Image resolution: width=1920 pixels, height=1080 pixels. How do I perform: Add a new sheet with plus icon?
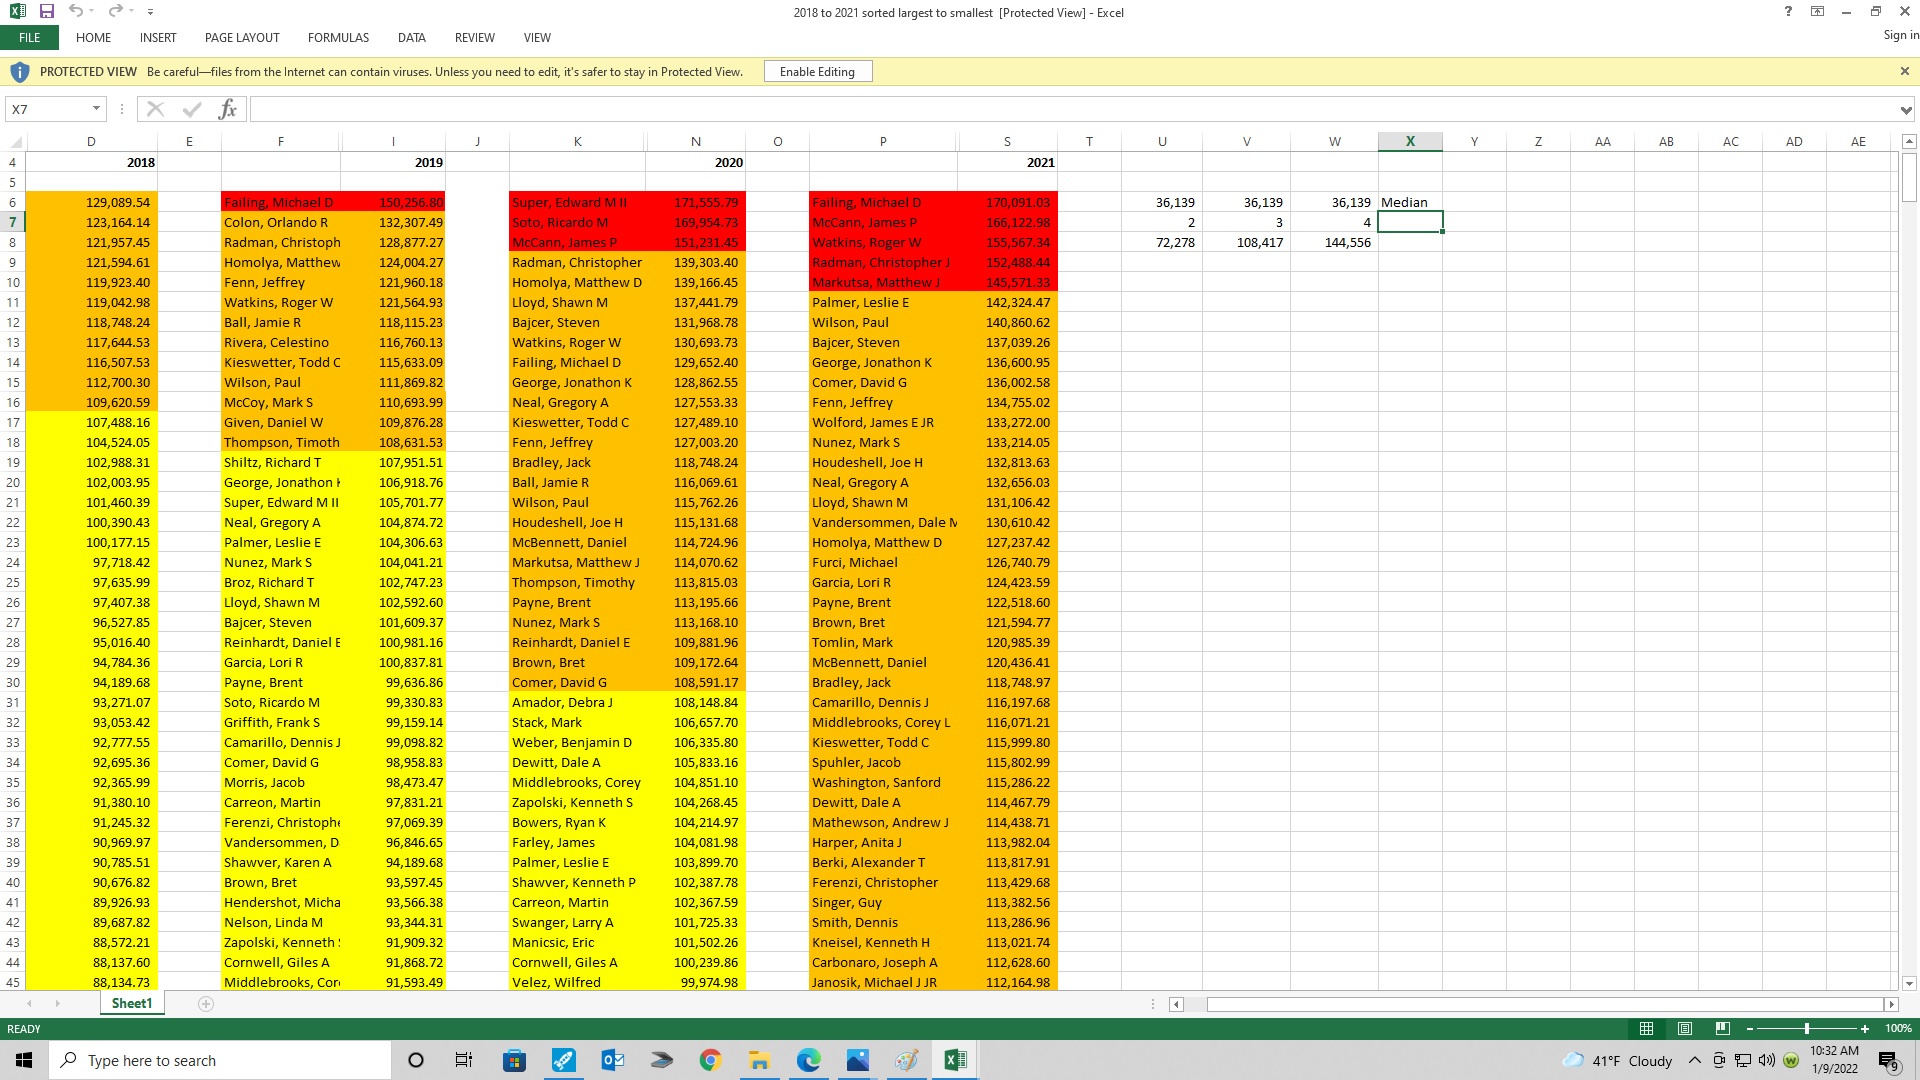(x=206, y=1004)
